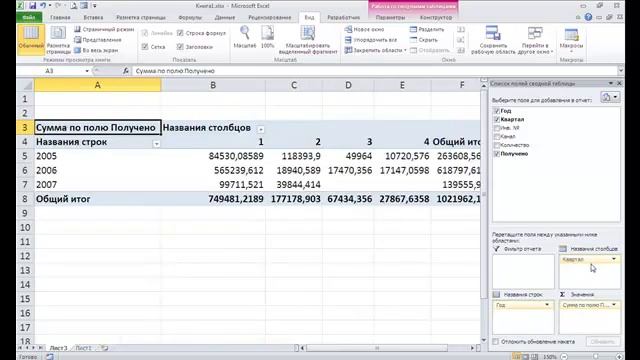640x360 pixels.
Task: Switch to Во весь экран full screen
Action: tap(96, 50)
